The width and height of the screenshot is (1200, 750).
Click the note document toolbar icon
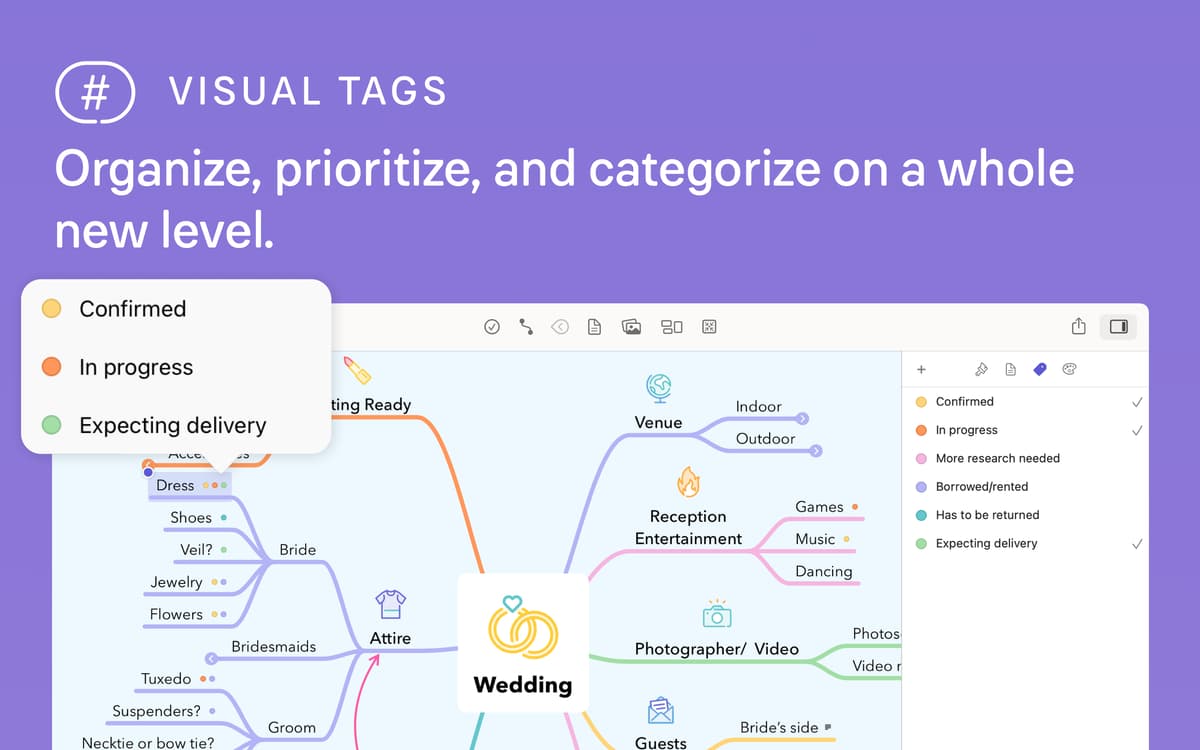pyautogui.click(x=594, y=327)
